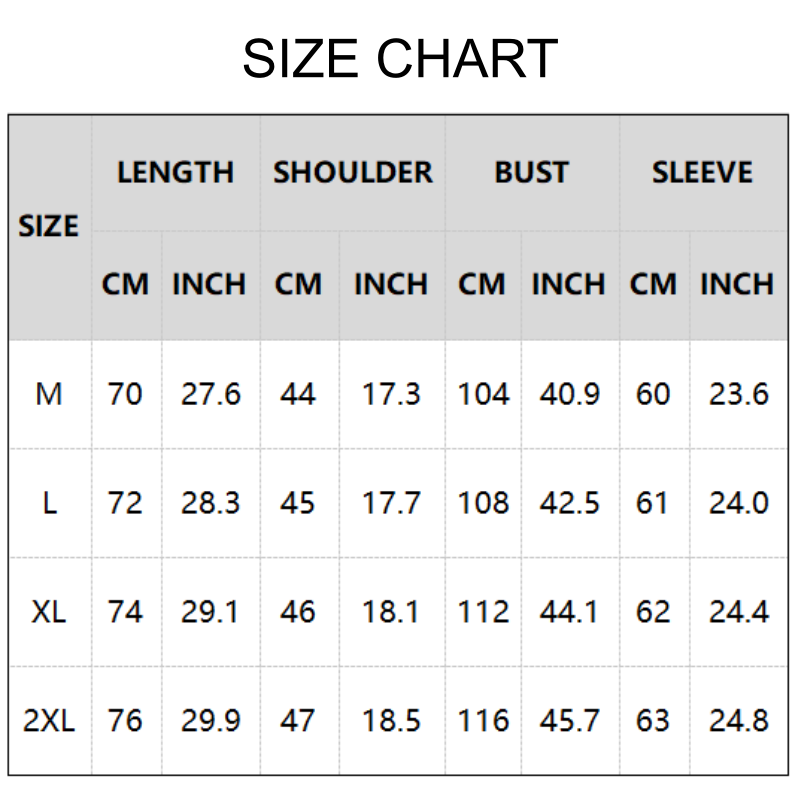Click sleeve value 24.0 inches for L

(739, 503)
